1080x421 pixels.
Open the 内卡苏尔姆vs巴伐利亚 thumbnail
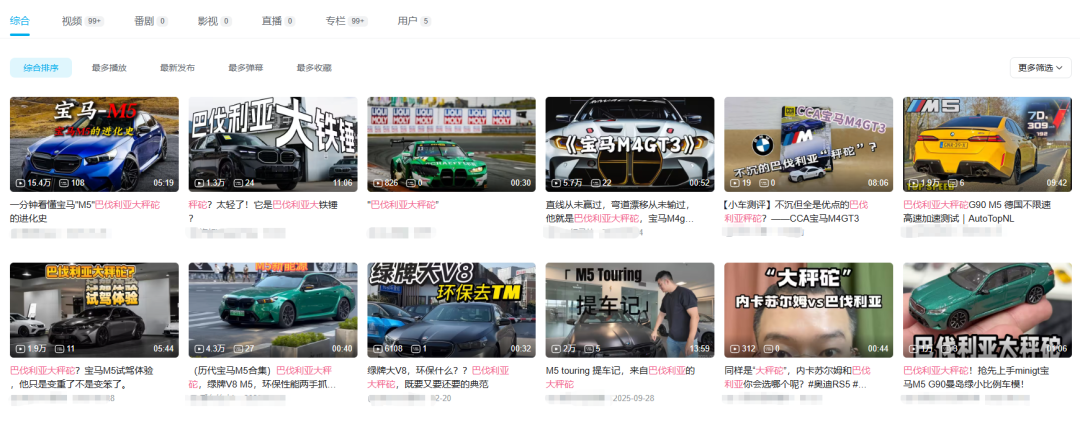pyautogui.click(x=808, y=309)
